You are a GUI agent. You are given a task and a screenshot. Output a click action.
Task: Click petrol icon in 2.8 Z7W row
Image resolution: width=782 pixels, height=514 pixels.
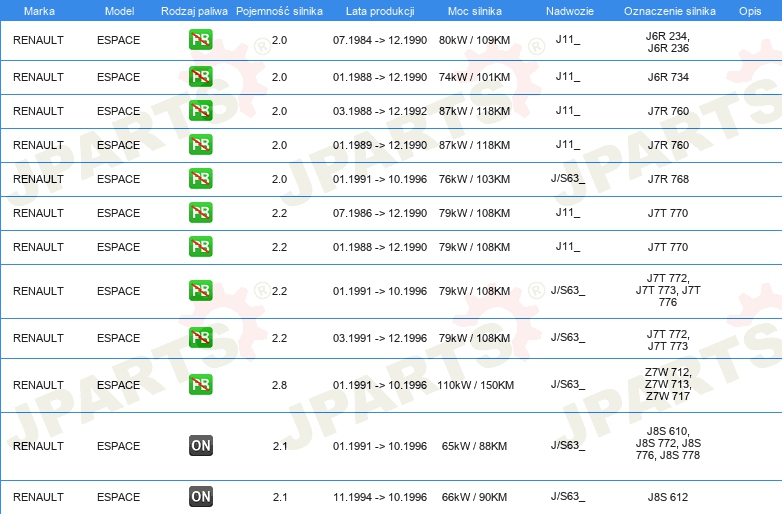pos(200,384)
